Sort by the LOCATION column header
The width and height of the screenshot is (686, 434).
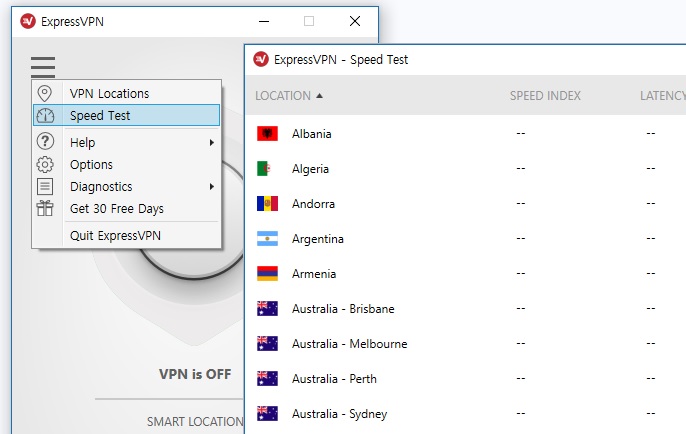(x=283, y=95)
